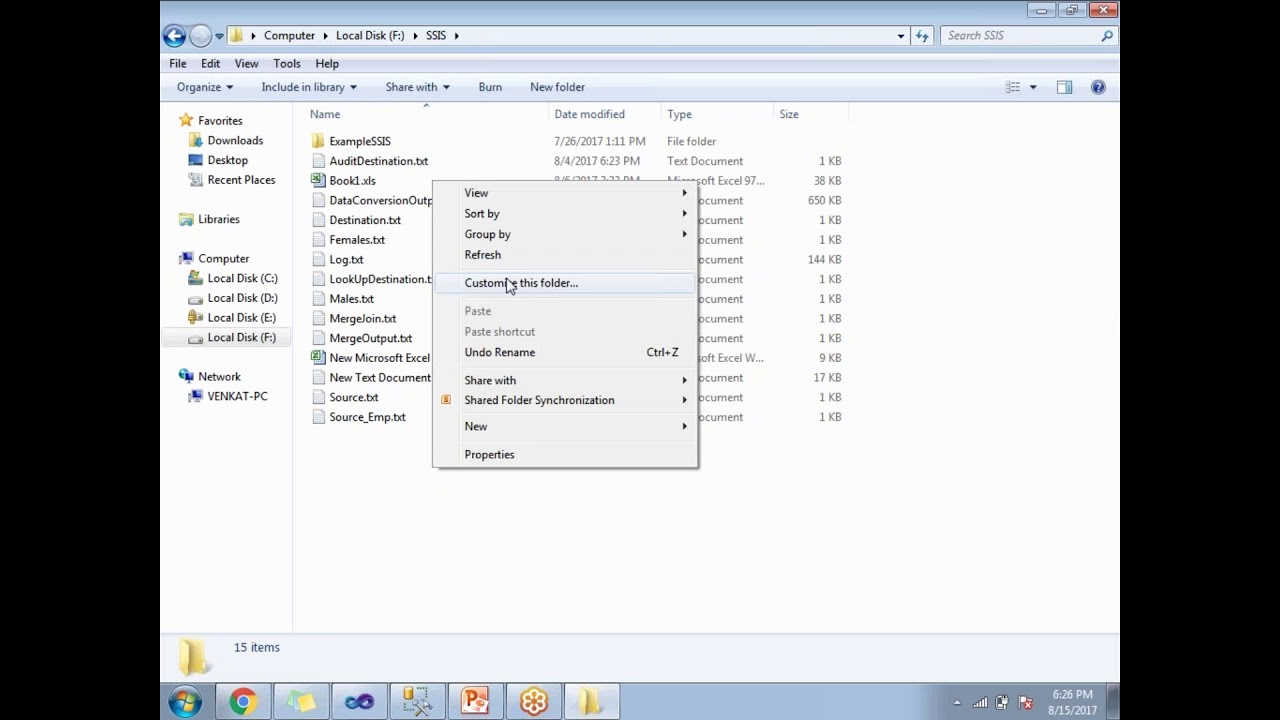The image size is (1280, 720).
Task: Click the refresh address bar icon
Action: coord(922,36)
